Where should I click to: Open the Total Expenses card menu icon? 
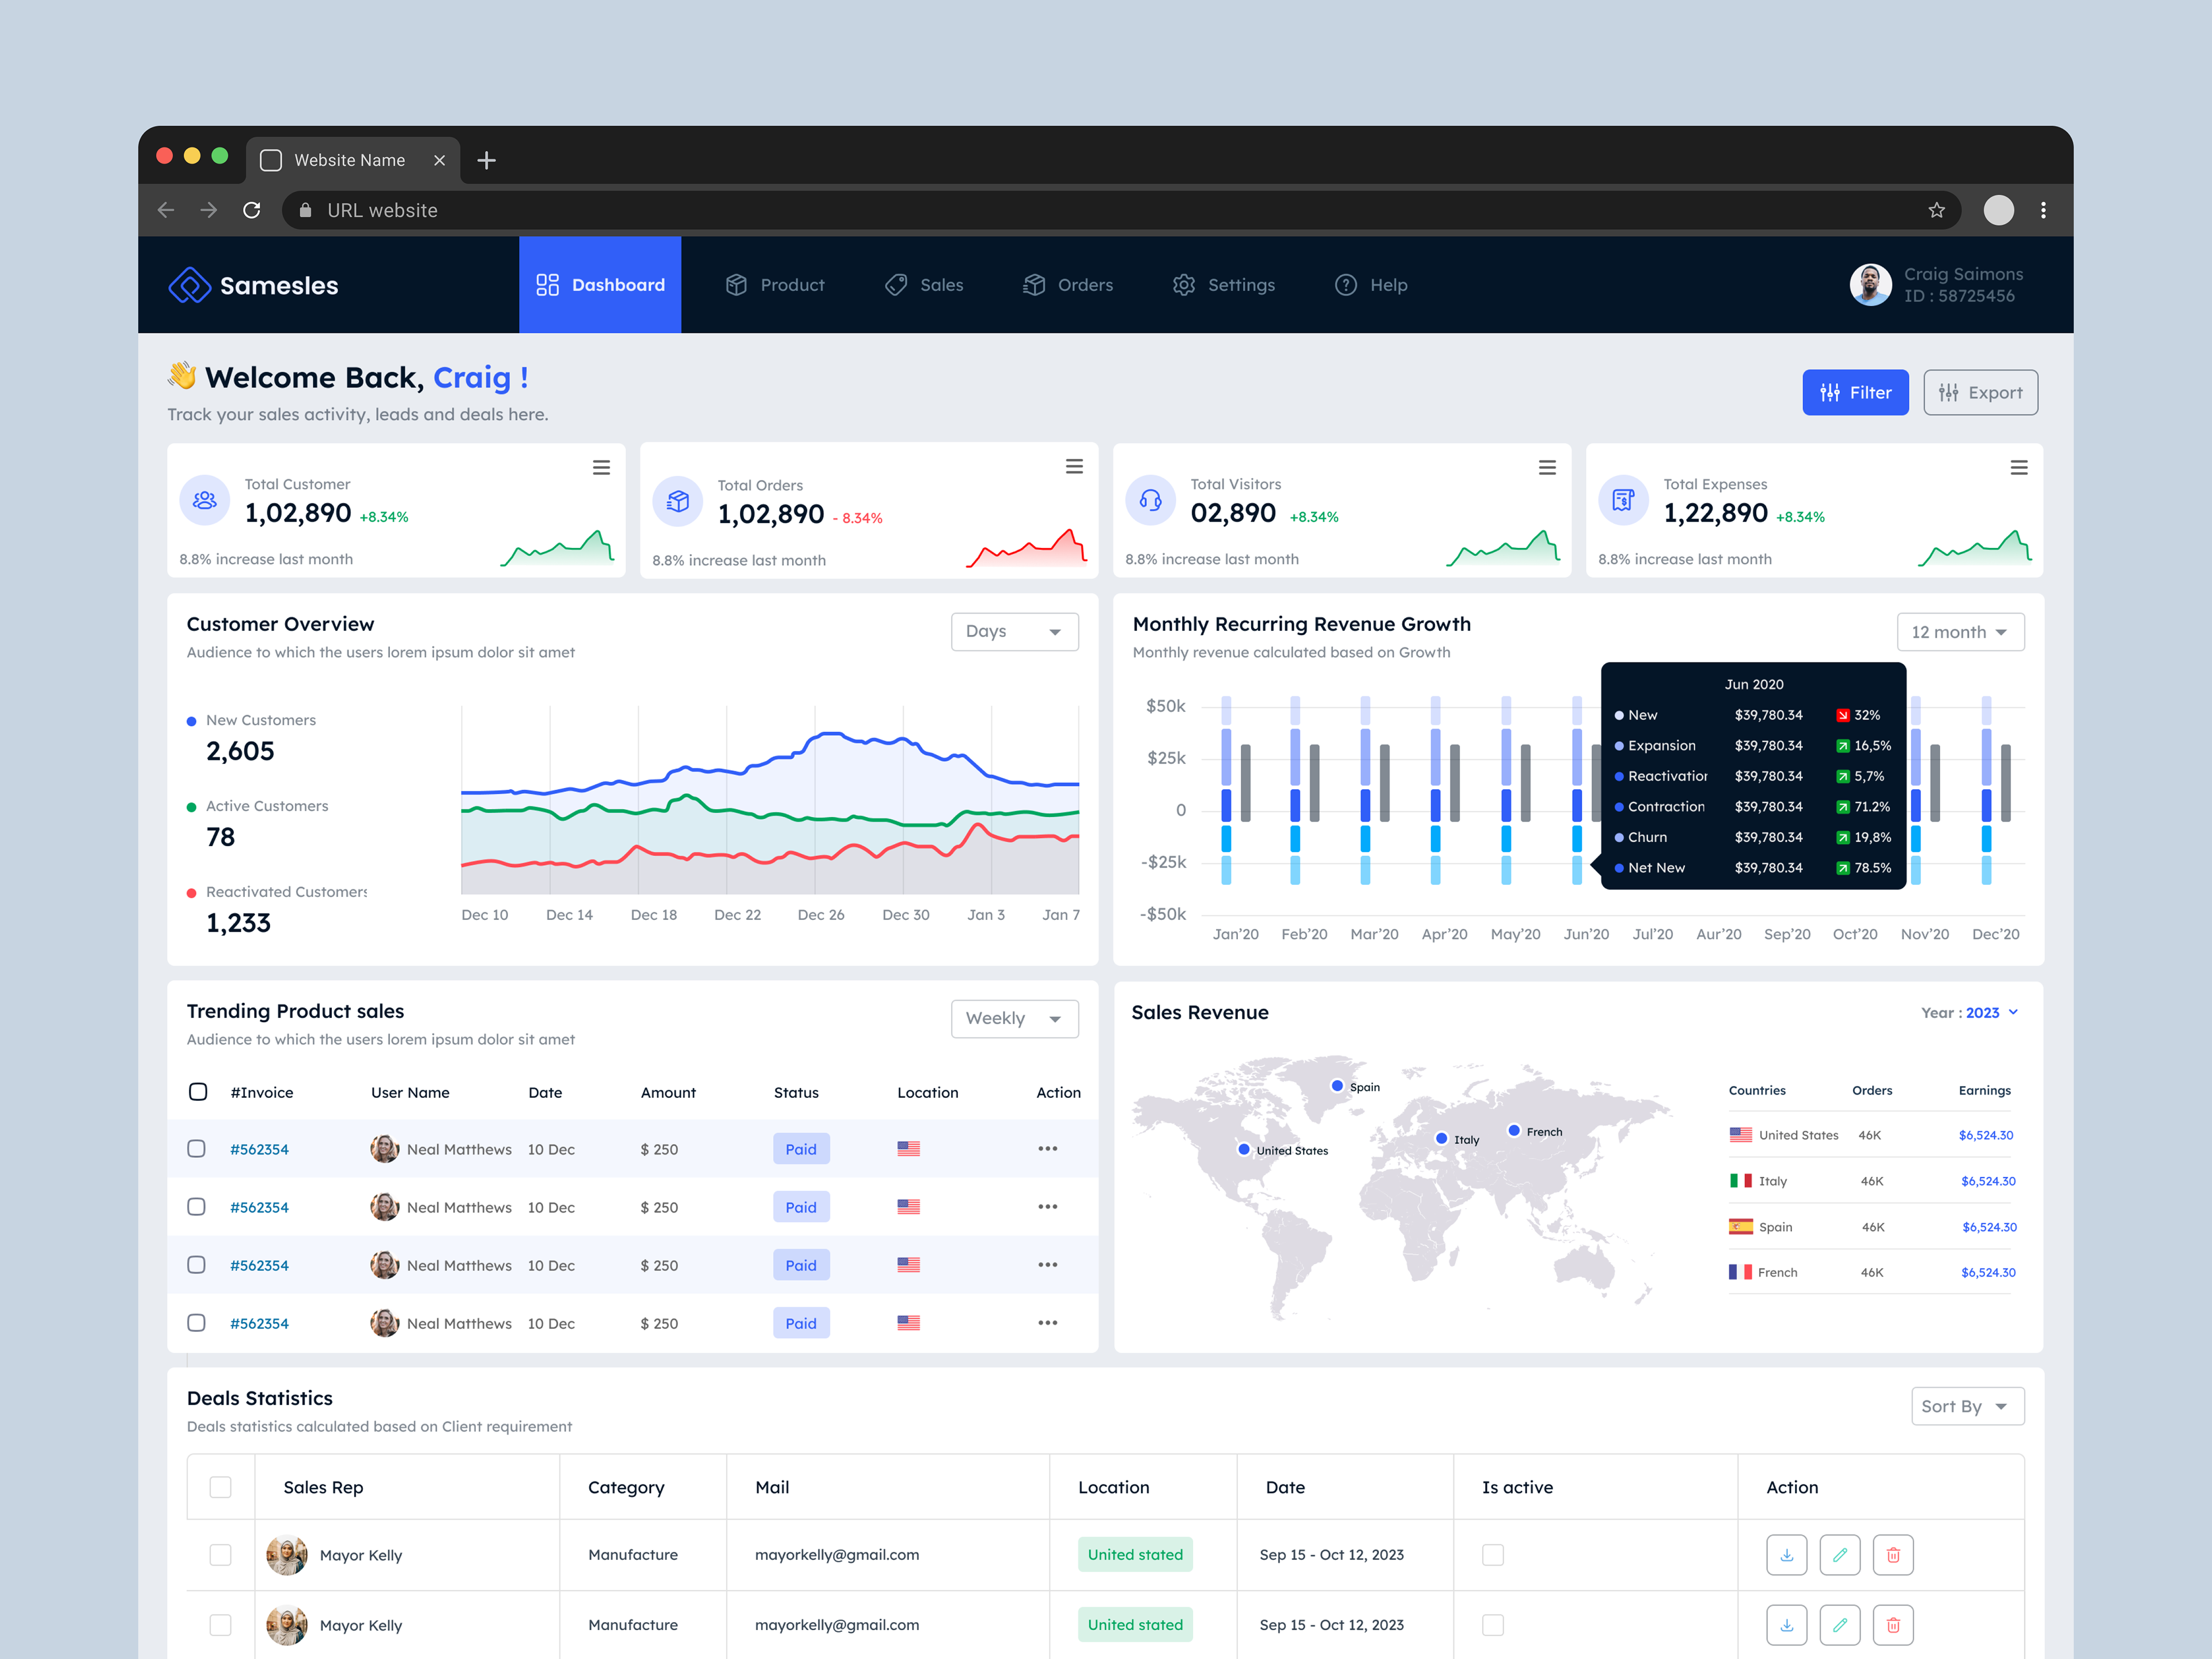pyautogui.click(x=2019, y=468)
